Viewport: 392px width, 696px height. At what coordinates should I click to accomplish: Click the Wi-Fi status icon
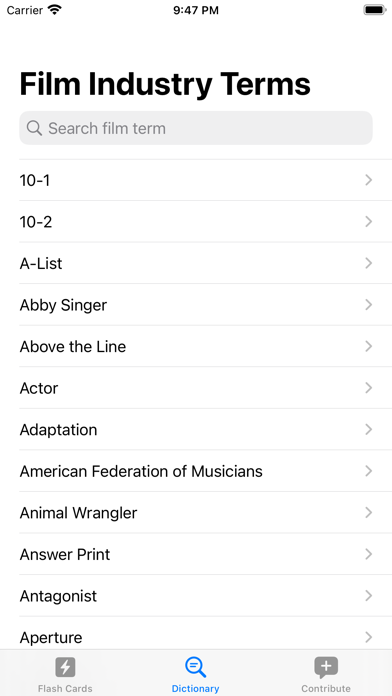pyautogui.click(x=55, y=10)
